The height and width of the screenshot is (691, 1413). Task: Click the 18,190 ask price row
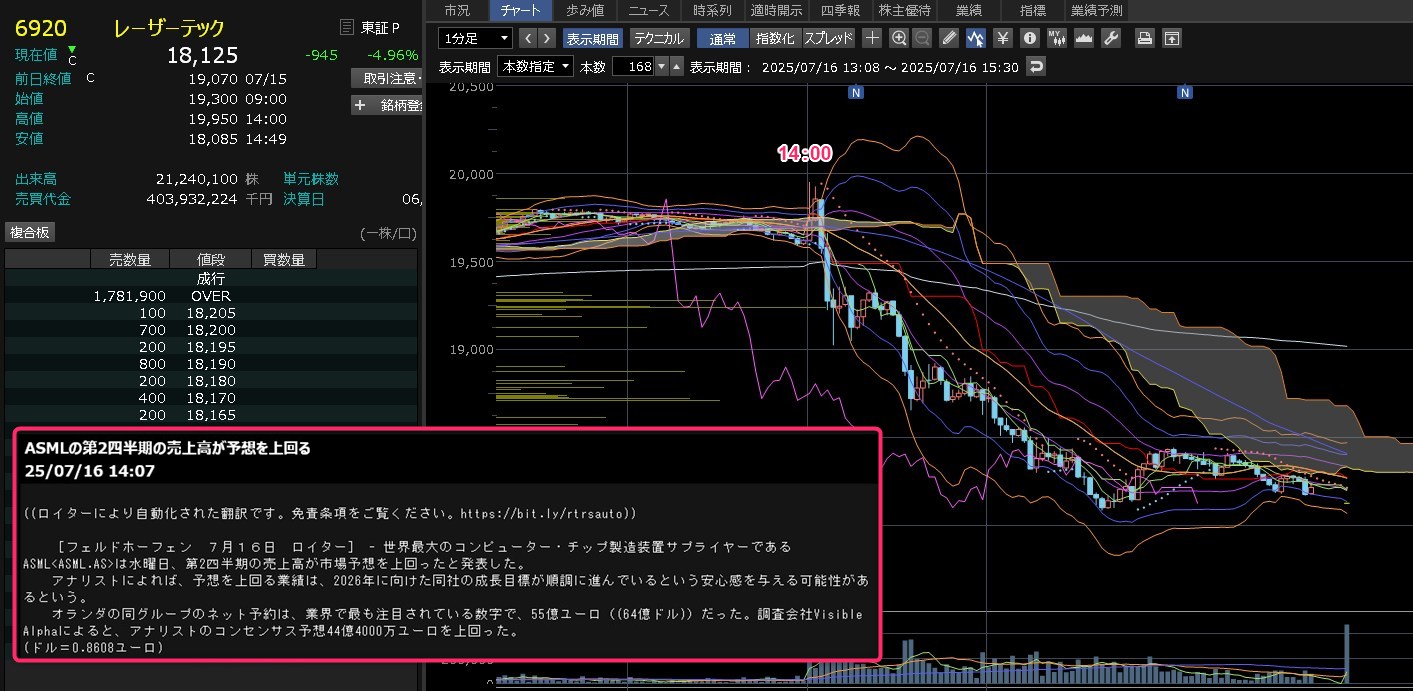[211, 364]
